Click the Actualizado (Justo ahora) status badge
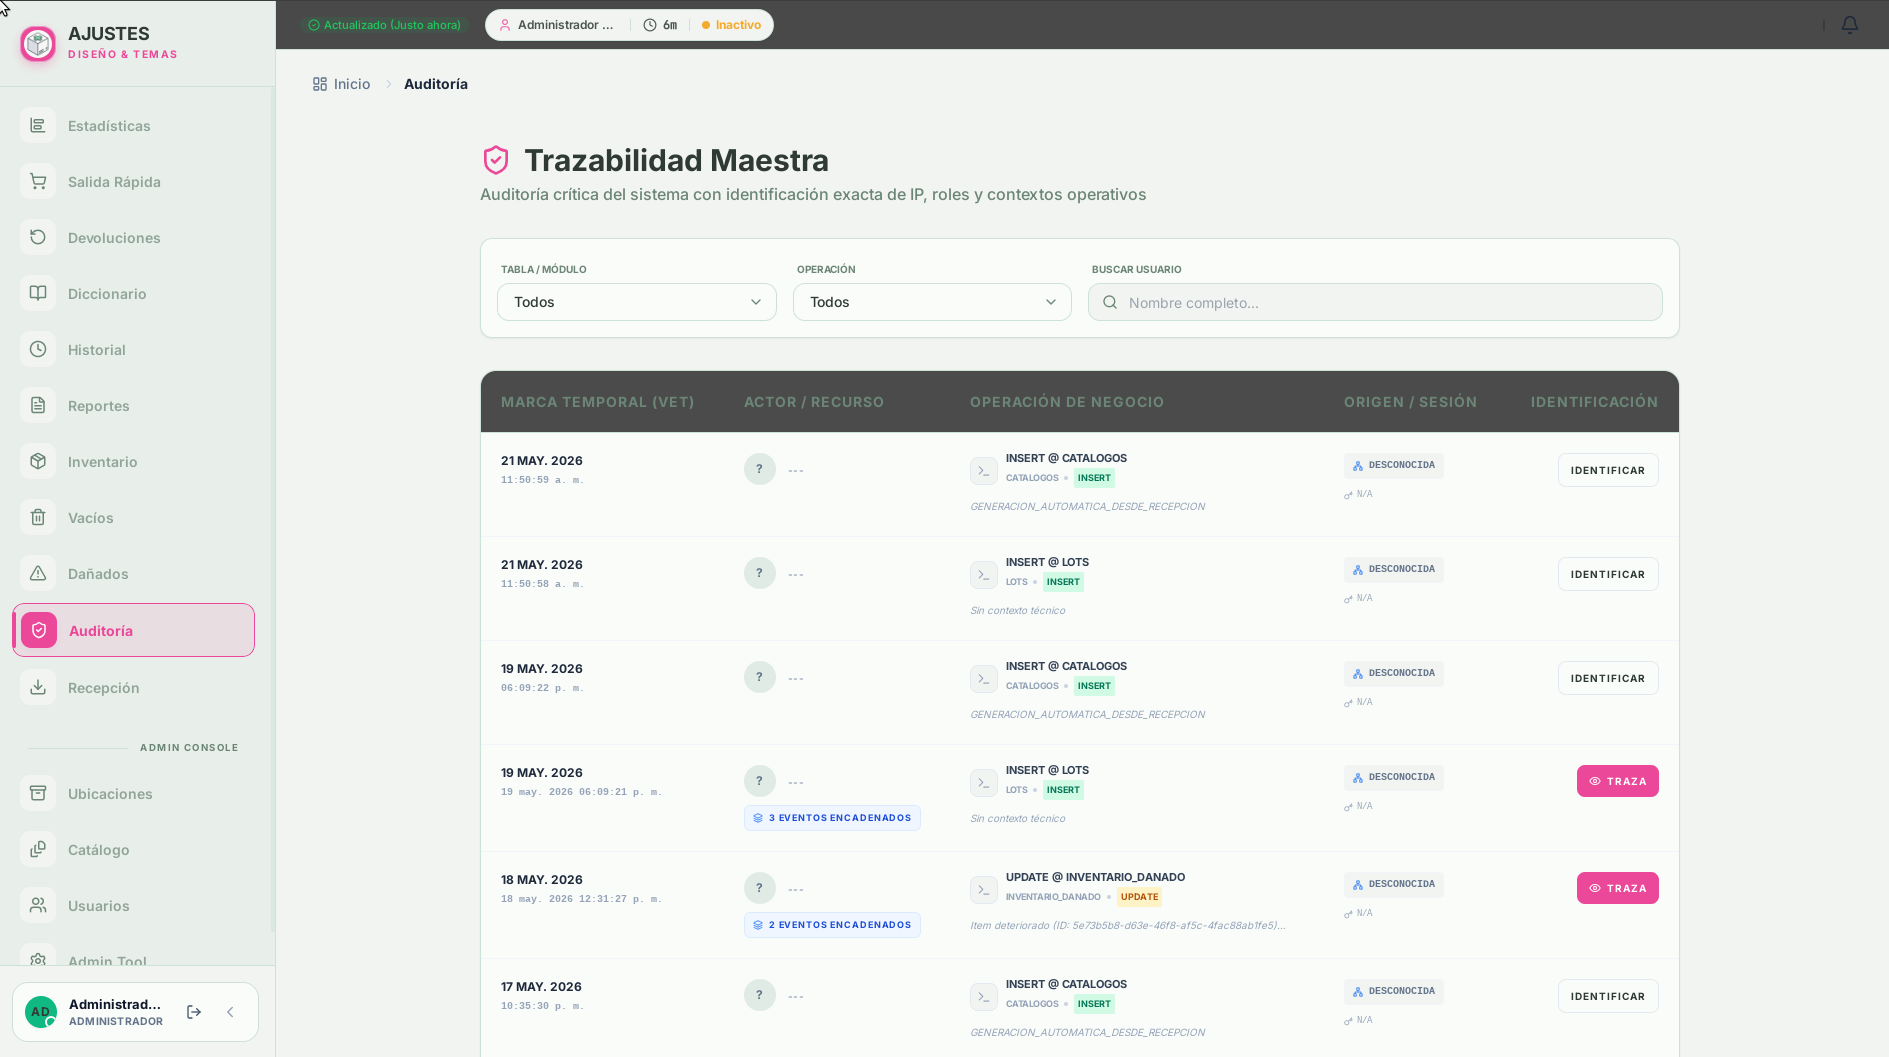This screenshot has height=1057, width=1889. click(385, 25)
